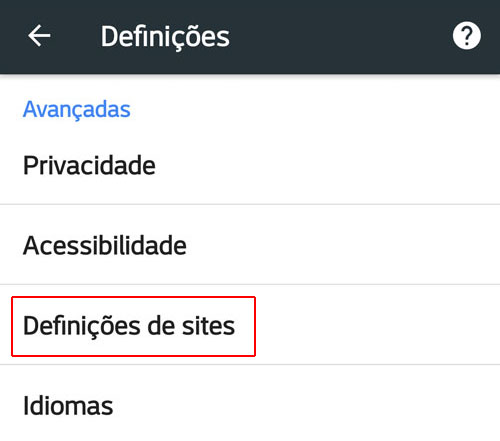Click the Idiomas row below site settings
Image resolution: width=500 pixels, height=441 pixels.
250,405
